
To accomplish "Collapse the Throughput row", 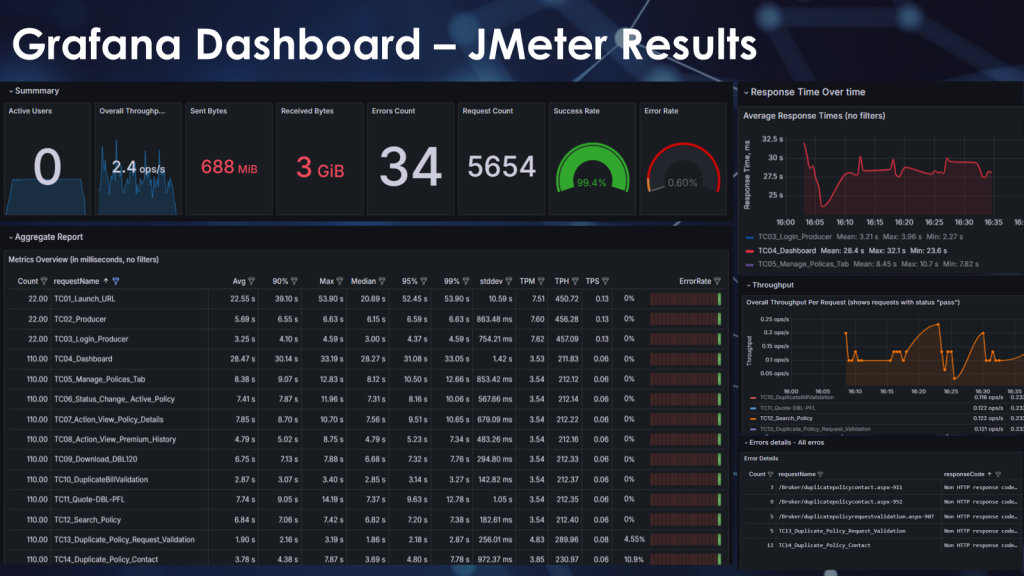I will point(770,285).
